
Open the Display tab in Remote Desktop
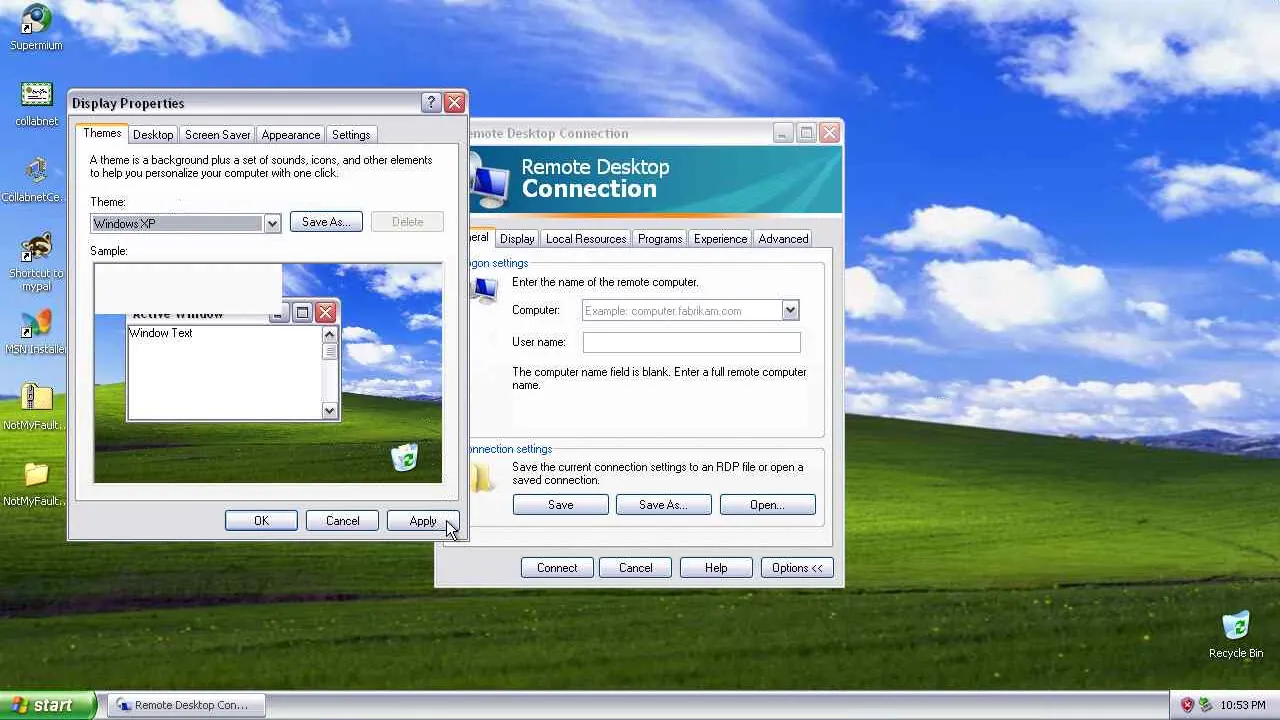517,239
